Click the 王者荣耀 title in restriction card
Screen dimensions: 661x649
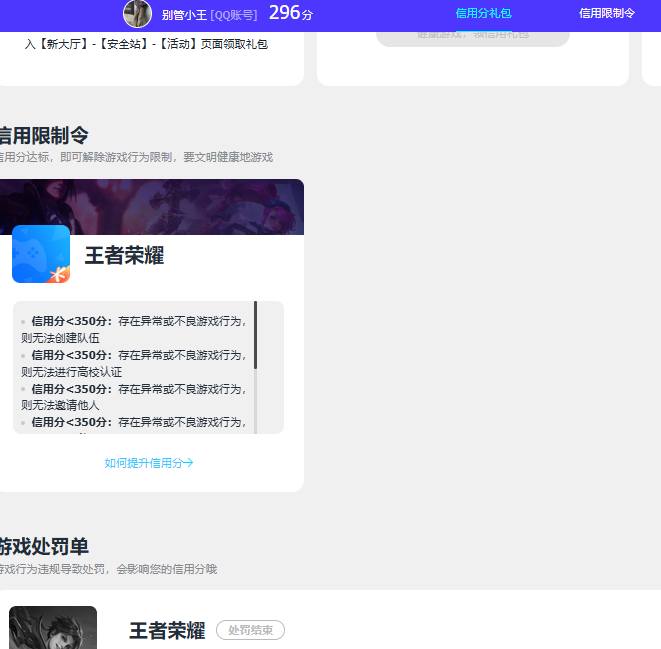pos(124,255)
